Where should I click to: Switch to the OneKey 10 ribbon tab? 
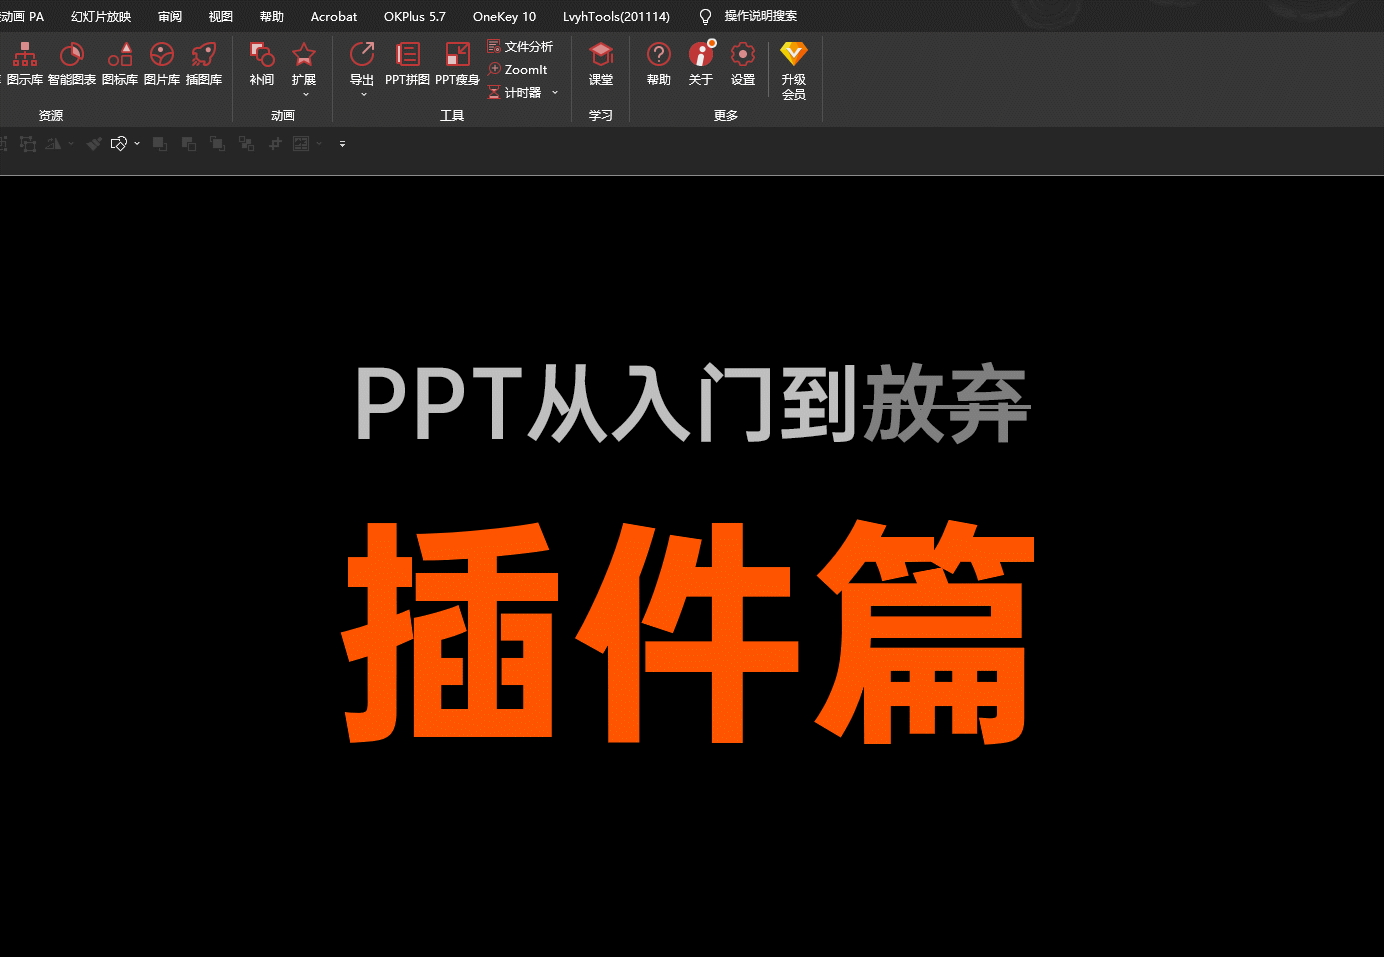pos(504,16)
